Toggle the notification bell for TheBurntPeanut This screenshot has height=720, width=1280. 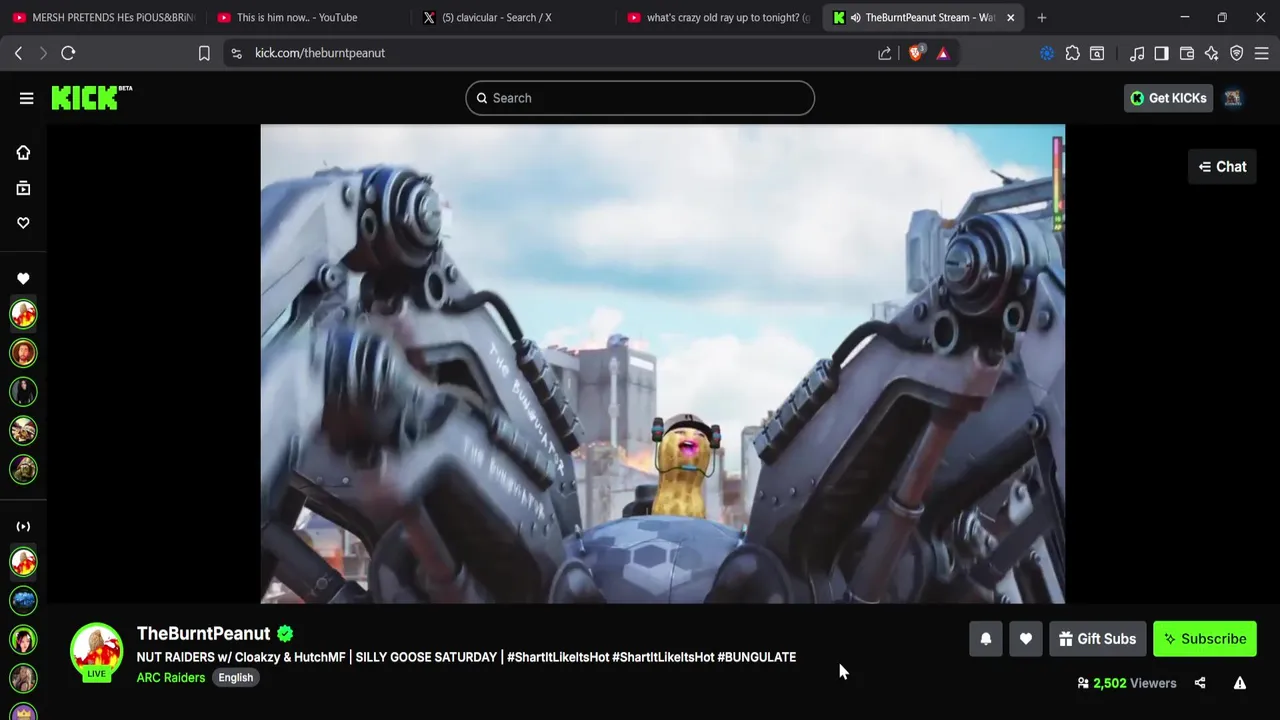click(x=986, y=639)
